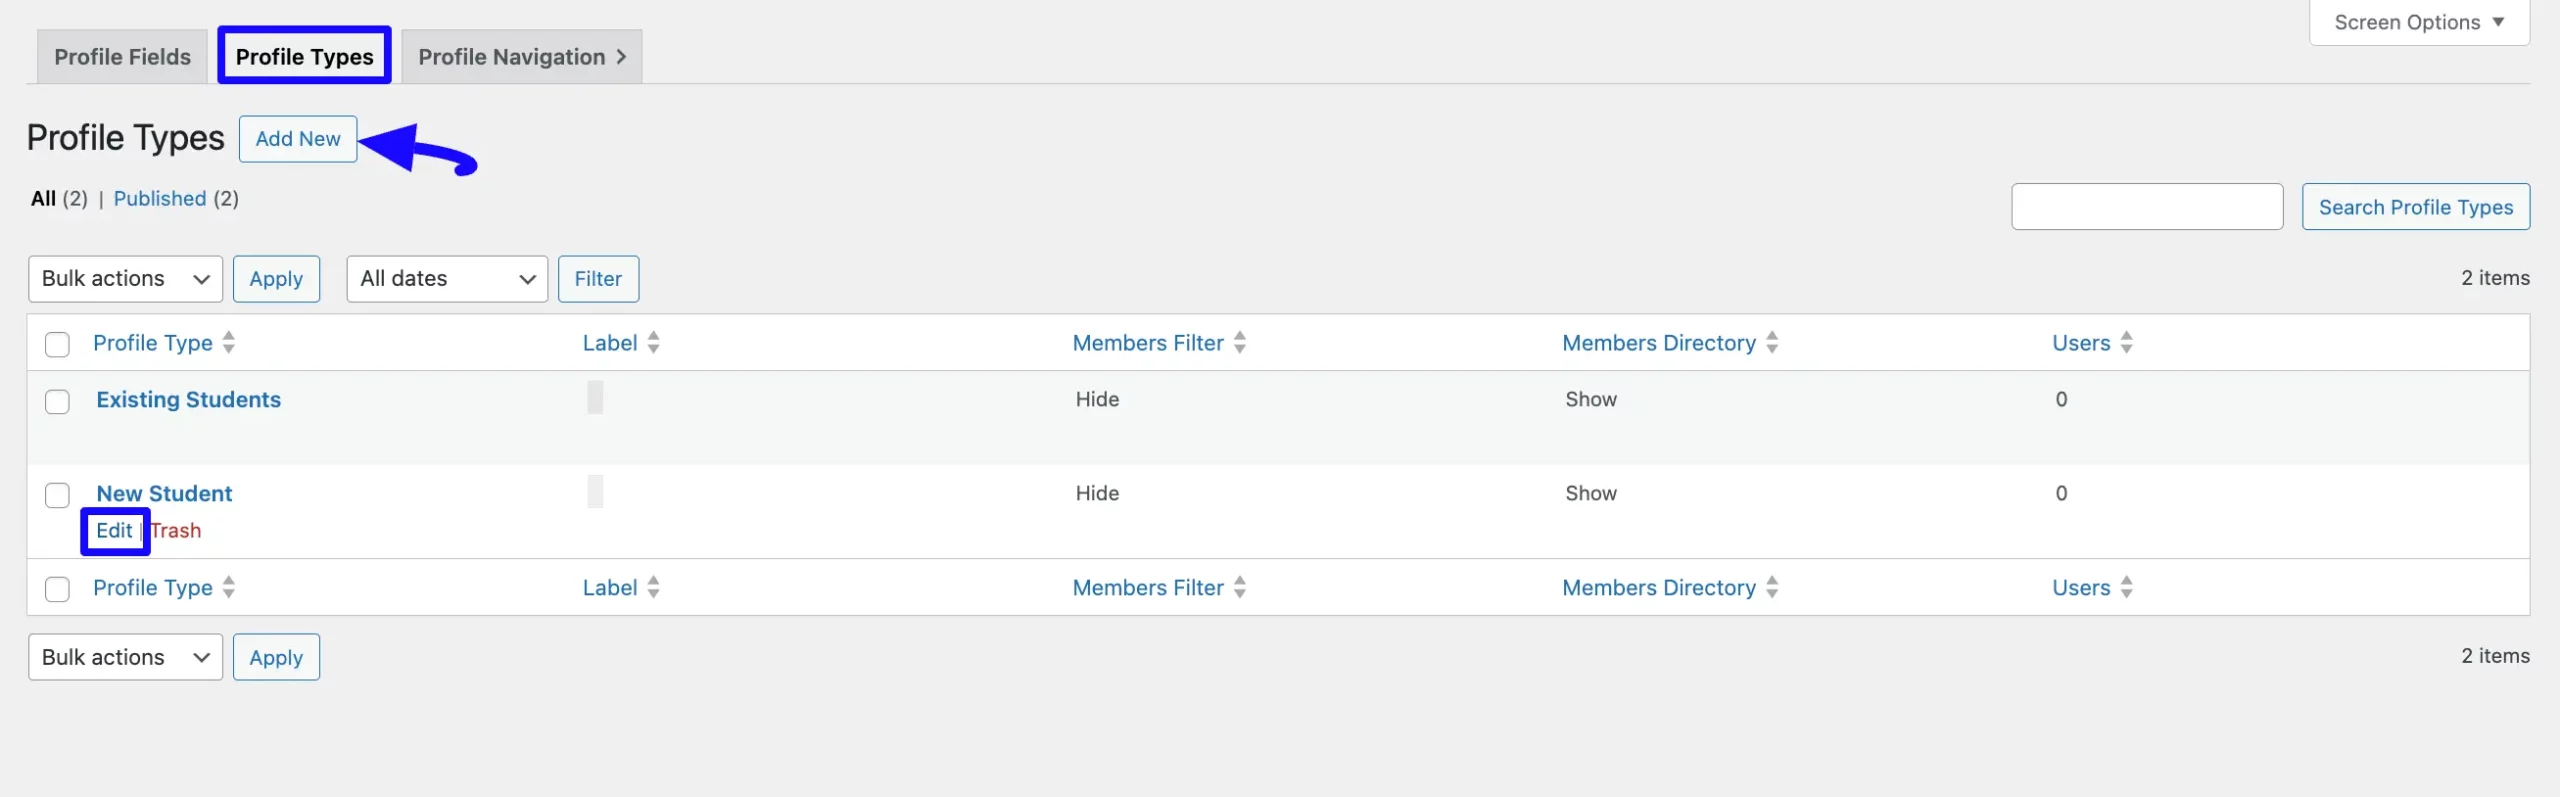Click Show value in Existing Students row

1591,400
